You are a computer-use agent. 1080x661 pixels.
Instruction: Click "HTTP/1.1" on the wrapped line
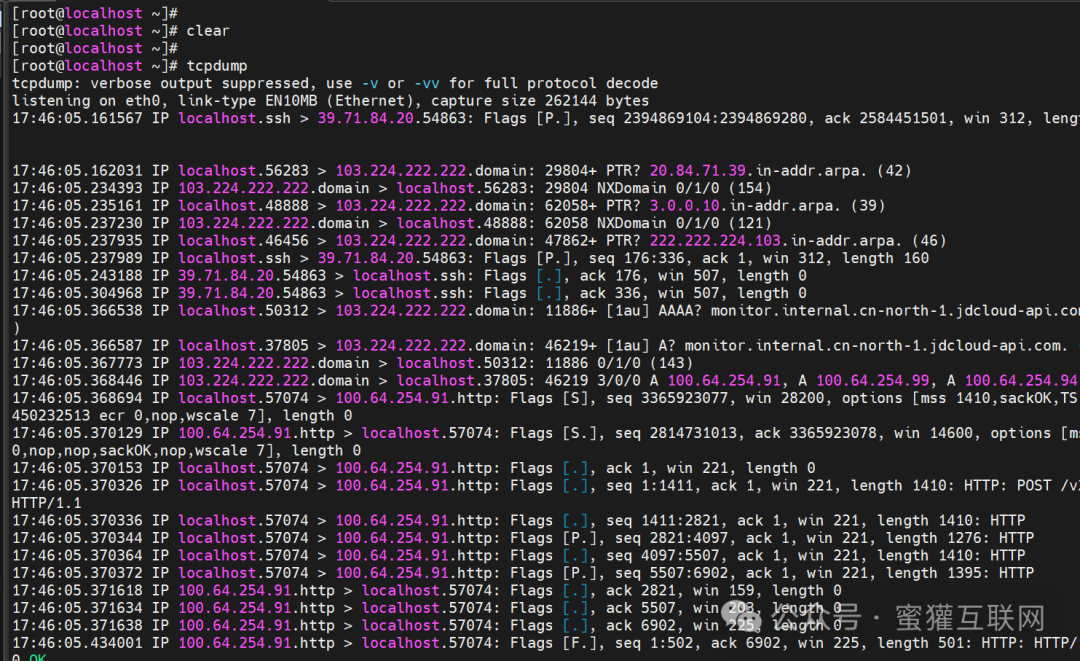click(46, 503)
